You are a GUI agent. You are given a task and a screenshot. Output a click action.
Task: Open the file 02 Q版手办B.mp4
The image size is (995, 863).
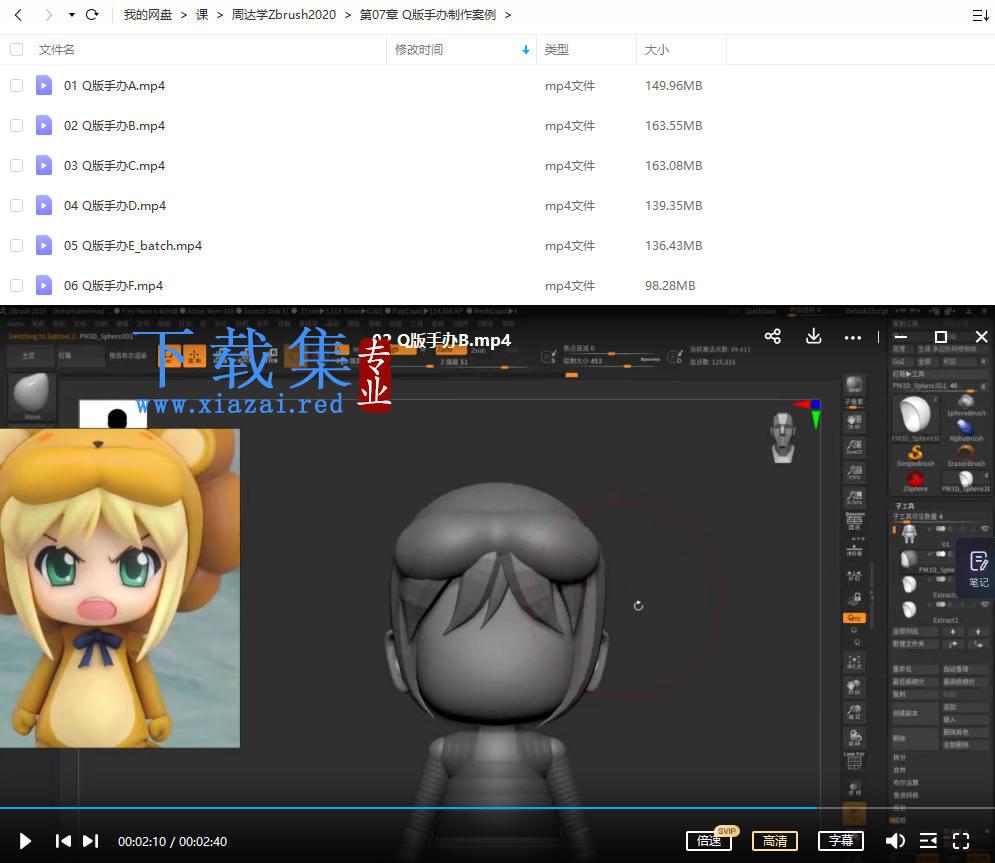coord(114,126)
